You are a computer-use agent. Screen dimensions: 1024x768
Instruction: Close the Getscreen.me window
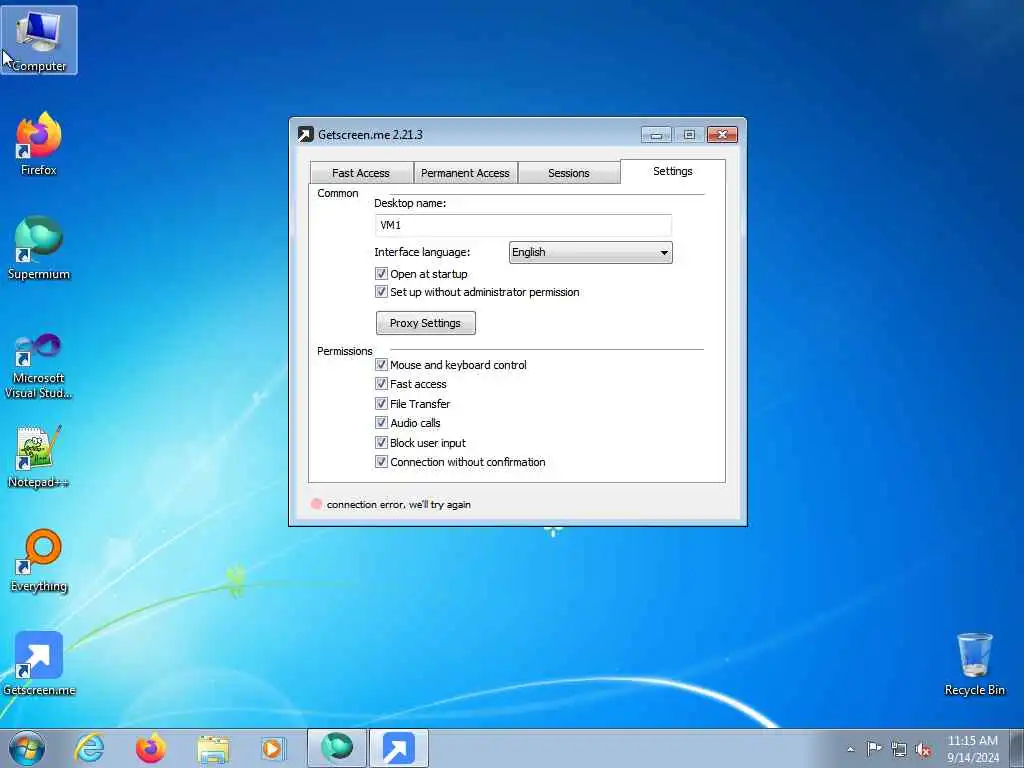click(x=722, y=135)
